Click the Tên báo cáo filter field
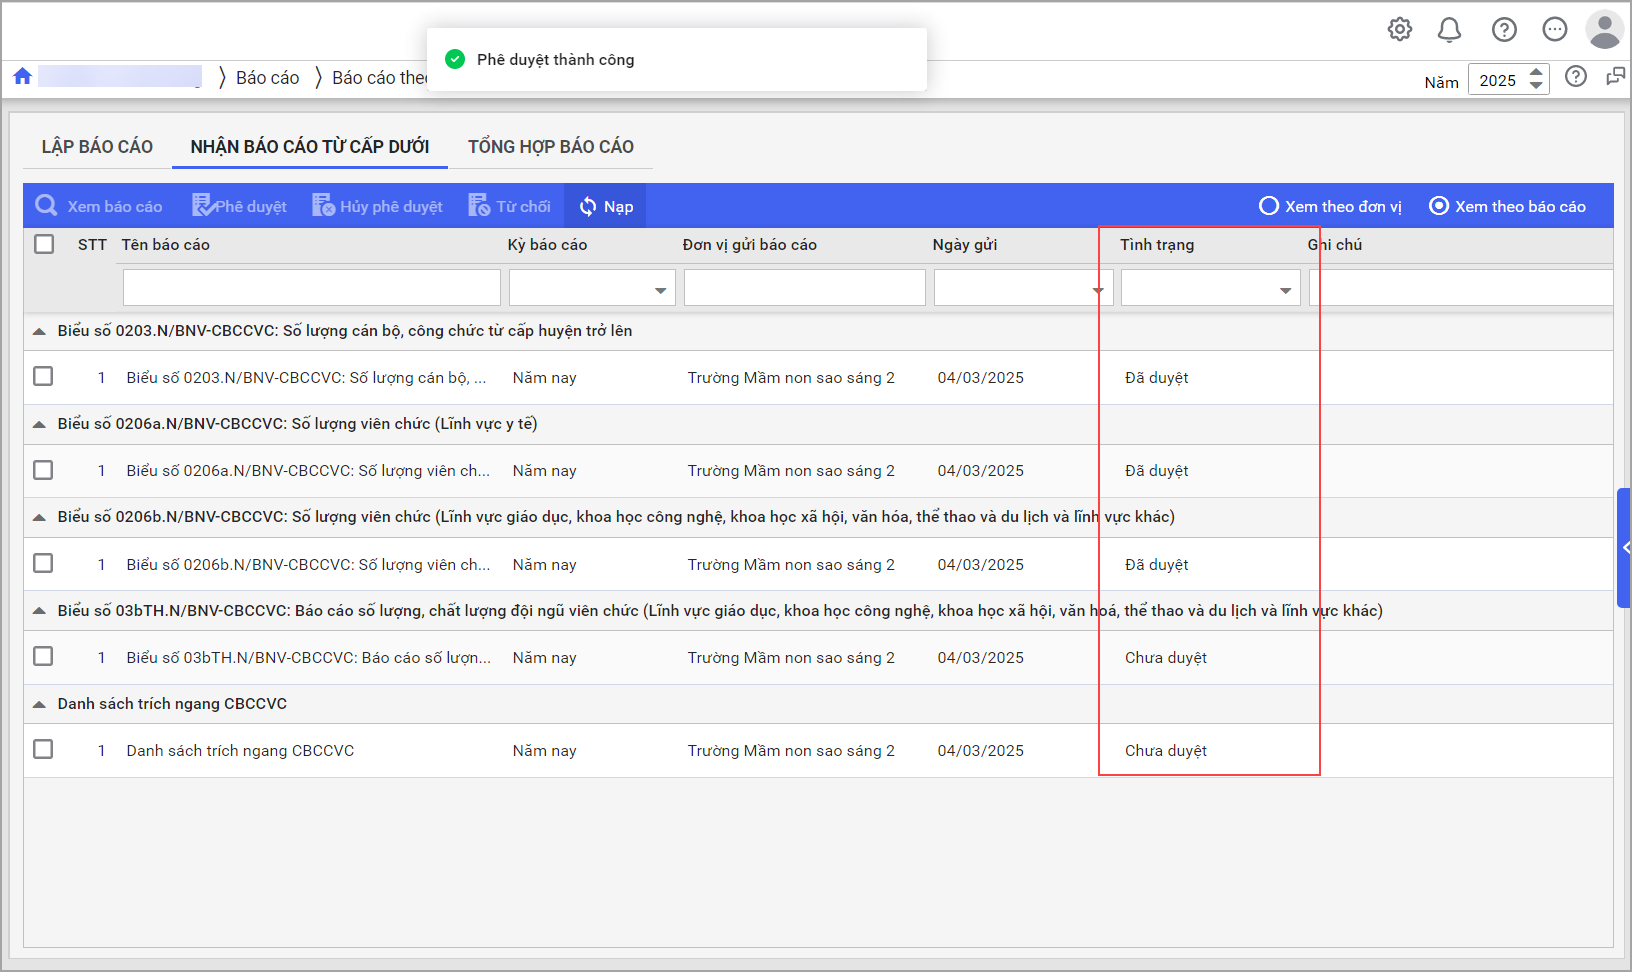The image size is (1632, 972). 312,288
